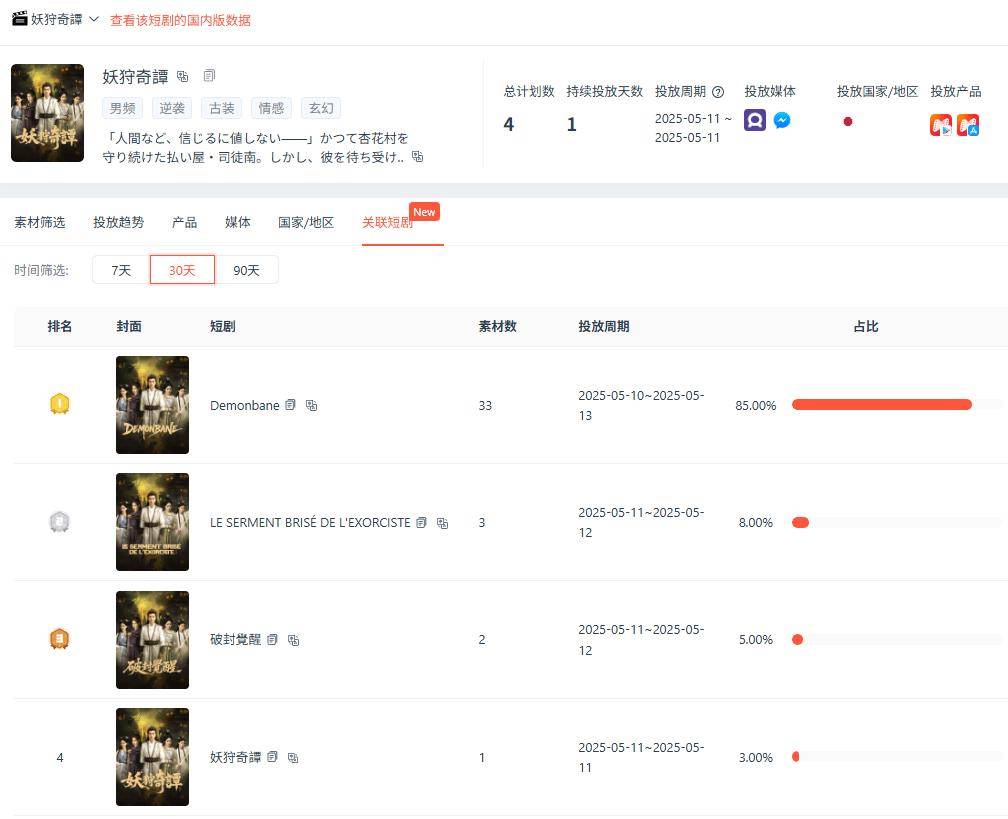This screenshot has width=1008, height=819.
Task: Switch to the 投放趋势 tab
Action: [118, 222]
